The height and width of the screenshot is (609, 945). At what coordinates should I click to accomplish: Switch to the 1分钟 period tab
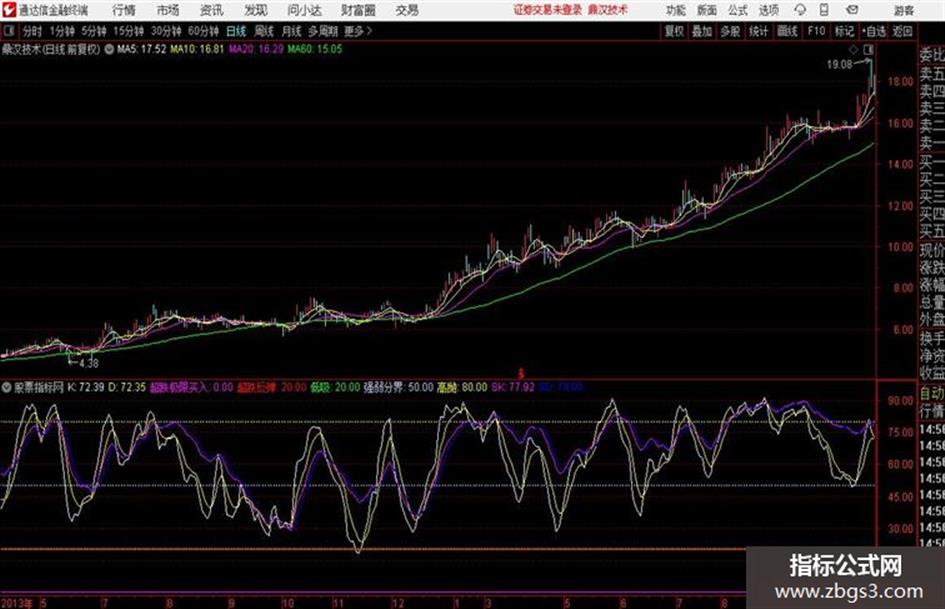61,31
